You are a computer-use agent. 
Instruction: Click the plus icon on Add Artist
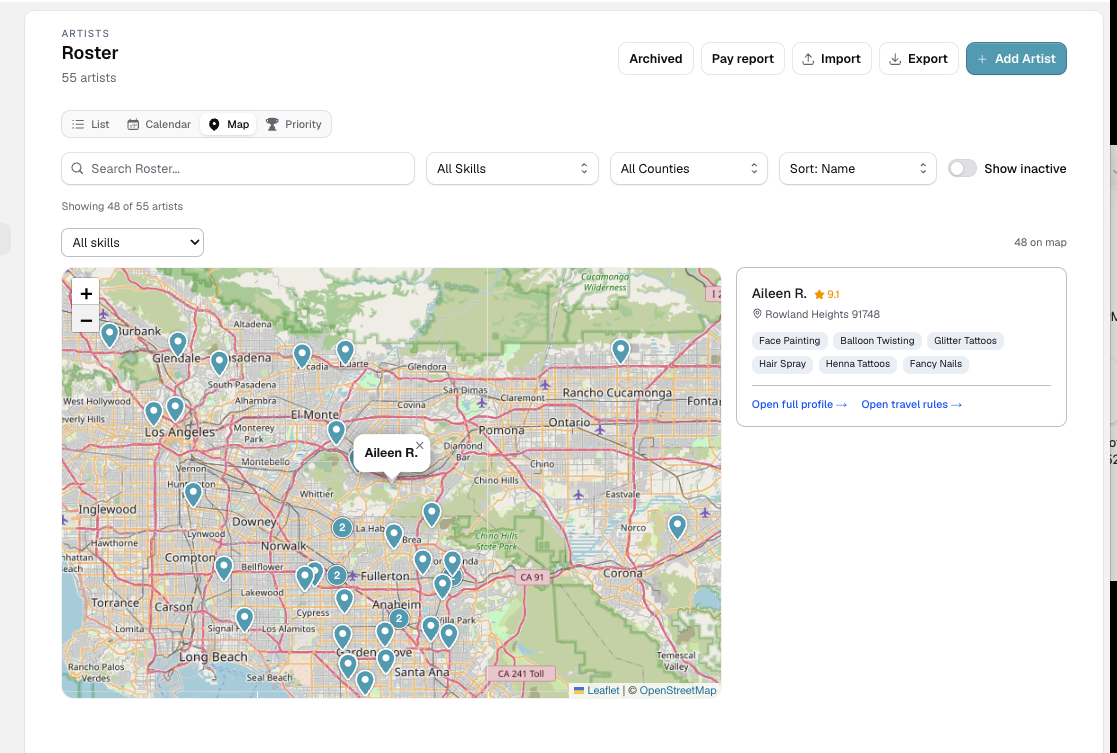[x=982, y=59]
